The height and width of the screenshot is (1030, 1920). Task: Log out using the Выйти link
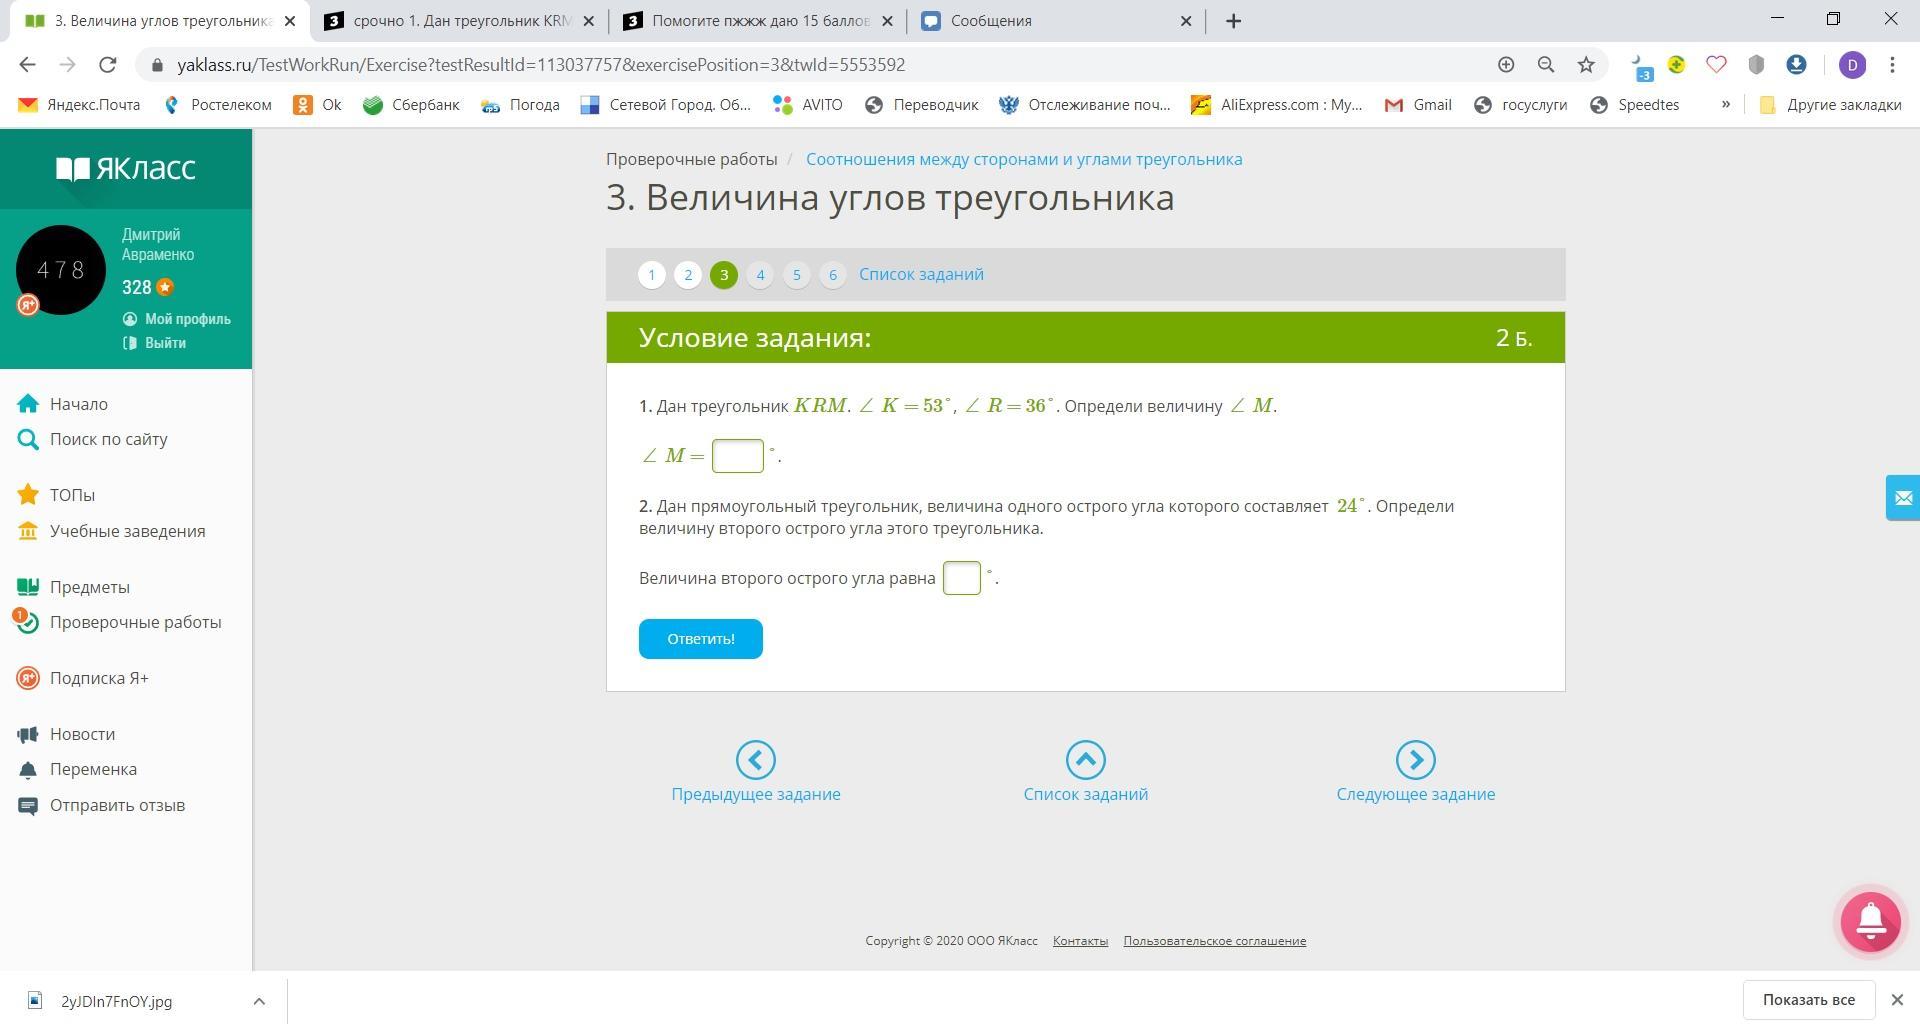pos(165,343)
